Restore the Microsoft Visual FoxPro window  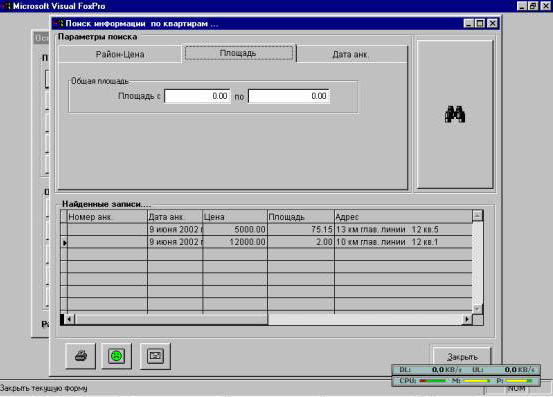coord(533,6)
